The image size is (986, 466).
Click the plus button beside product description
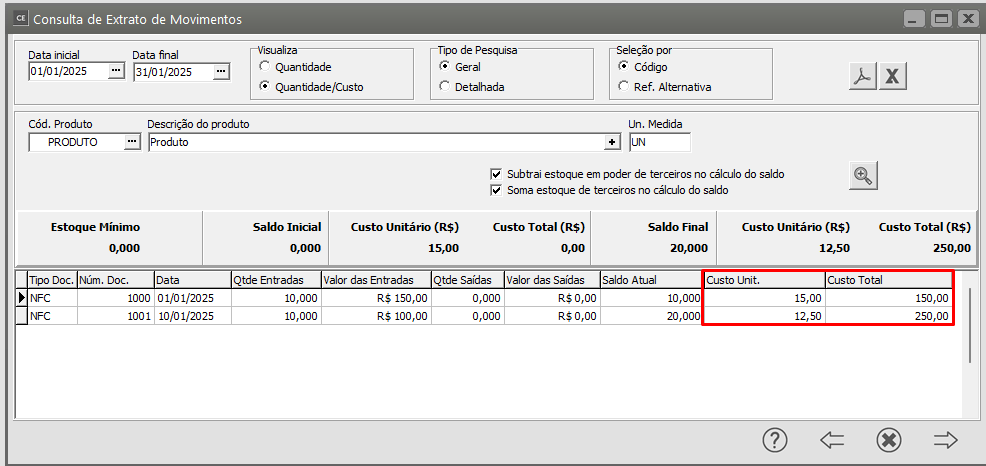point(612,142)
